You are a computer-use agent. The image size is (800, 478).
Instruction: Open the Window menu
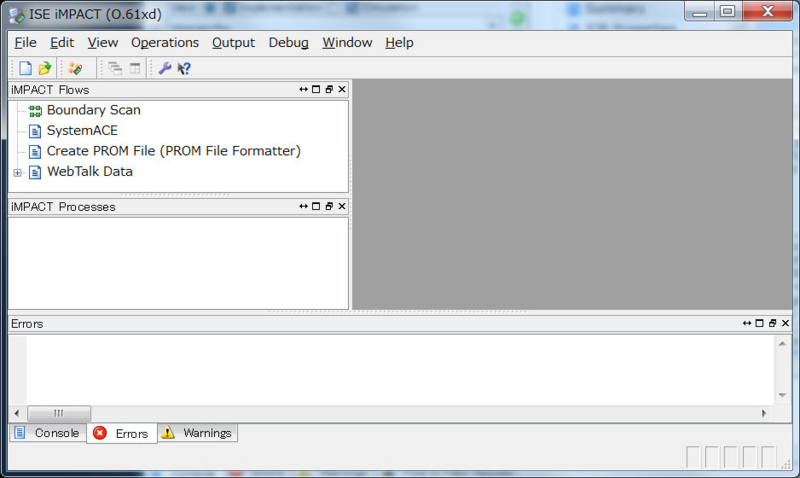(x=347, y=43)
